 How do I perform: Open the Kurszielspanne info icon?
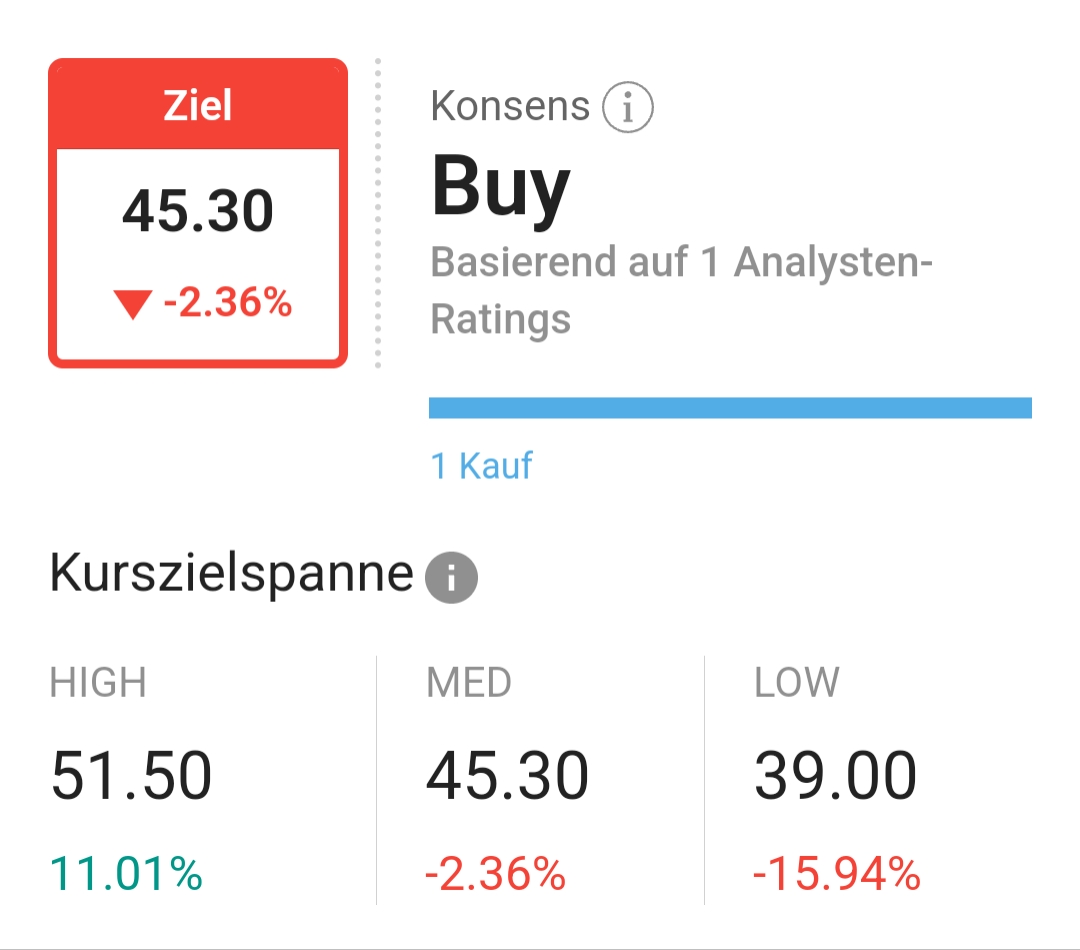451,577
